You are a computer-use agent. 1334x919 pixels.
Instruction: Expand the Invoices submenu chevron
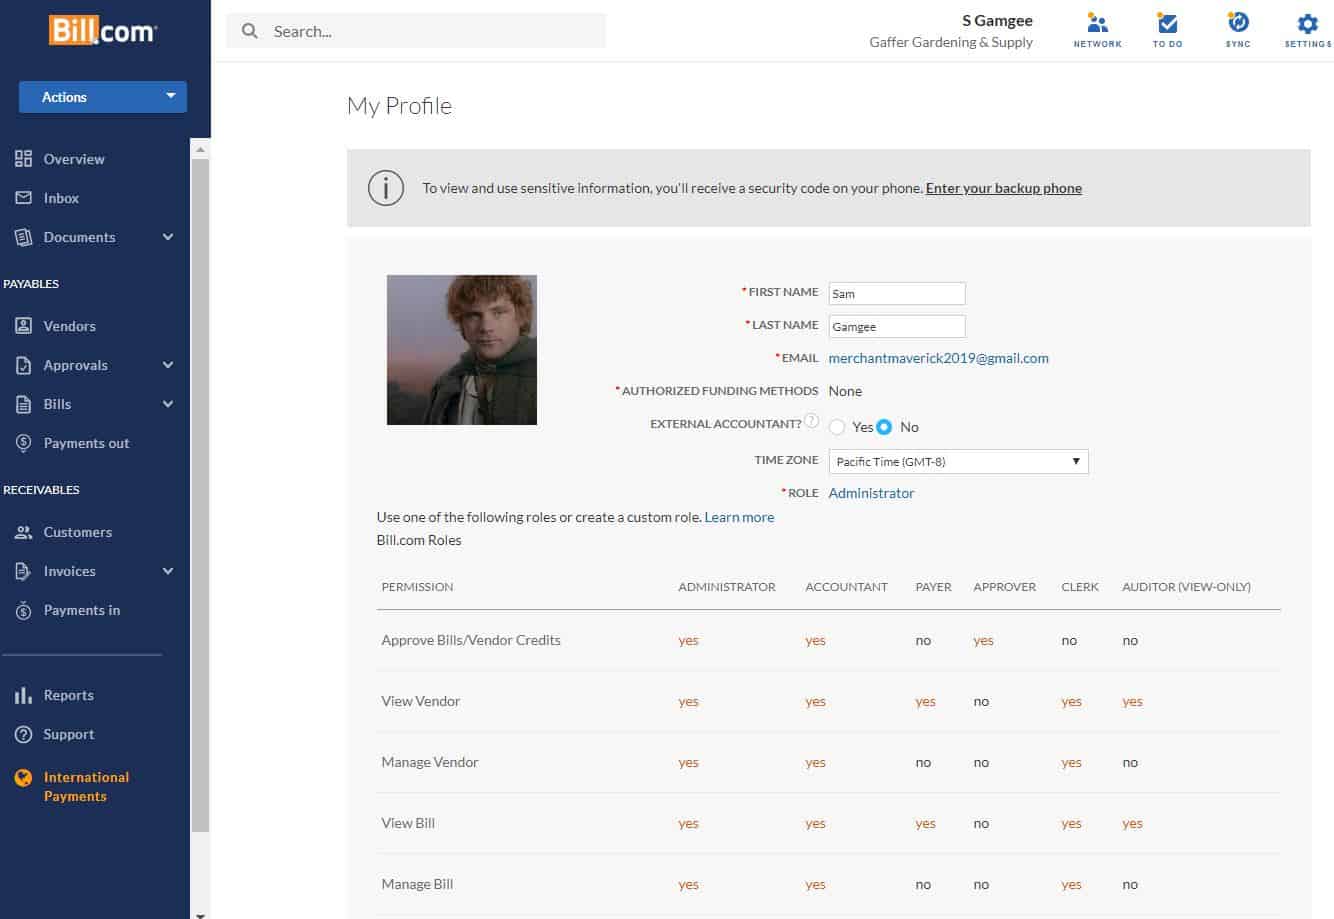click(168, 571)
